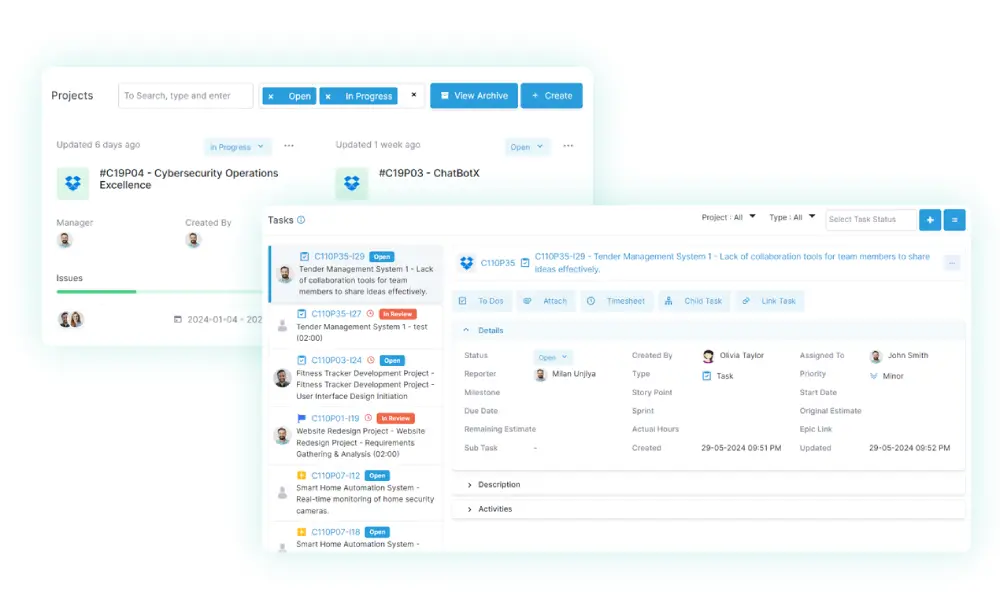
Task: Open the Project: All filter dropdown
Action: click(729, 217)
